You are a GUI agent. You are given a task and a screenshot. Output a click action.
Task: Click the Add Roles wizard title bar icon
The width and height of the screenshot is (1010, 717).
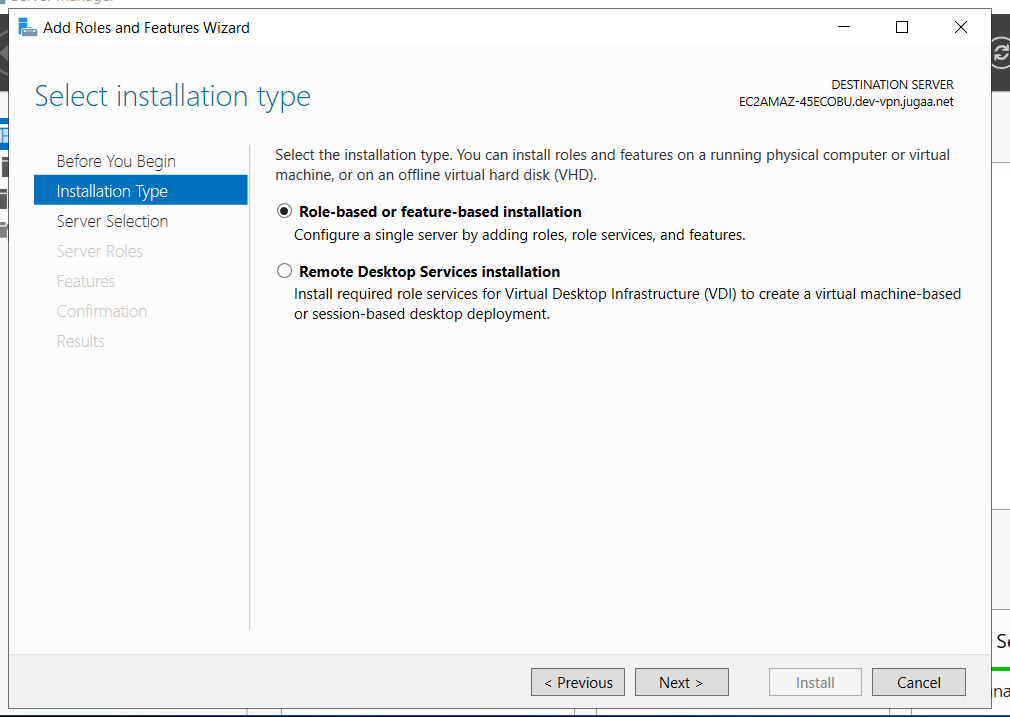28,28
